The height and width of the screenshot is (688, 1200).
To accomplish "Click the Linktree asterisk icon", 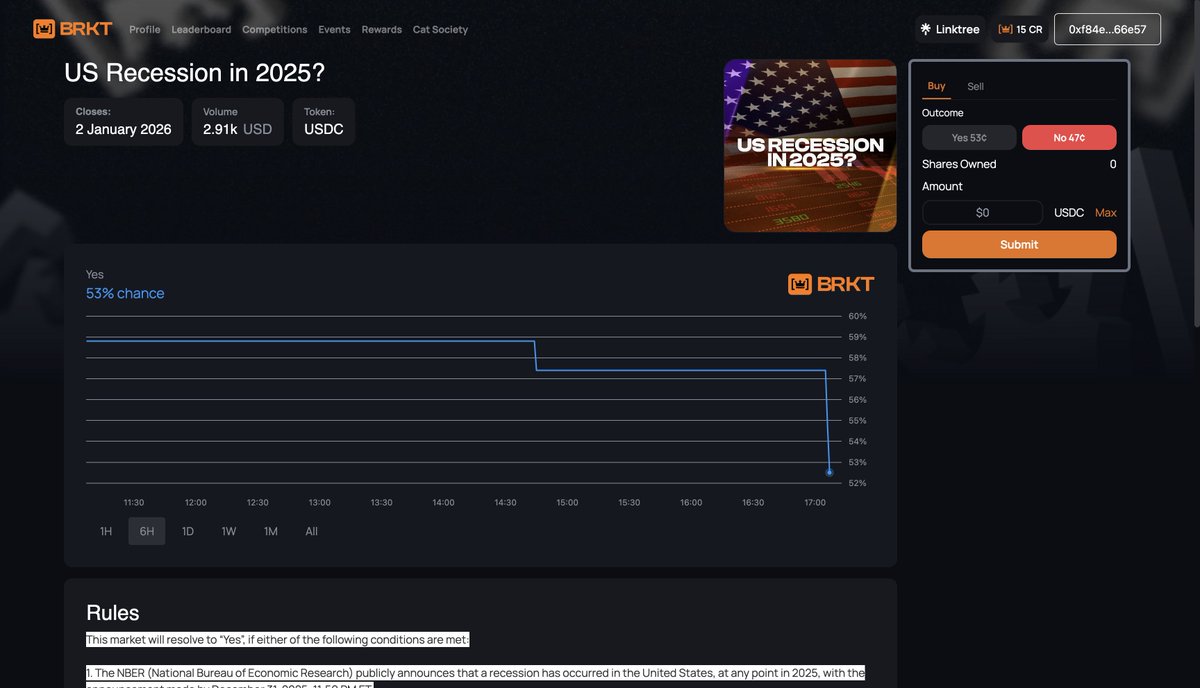I will point(926,29).
